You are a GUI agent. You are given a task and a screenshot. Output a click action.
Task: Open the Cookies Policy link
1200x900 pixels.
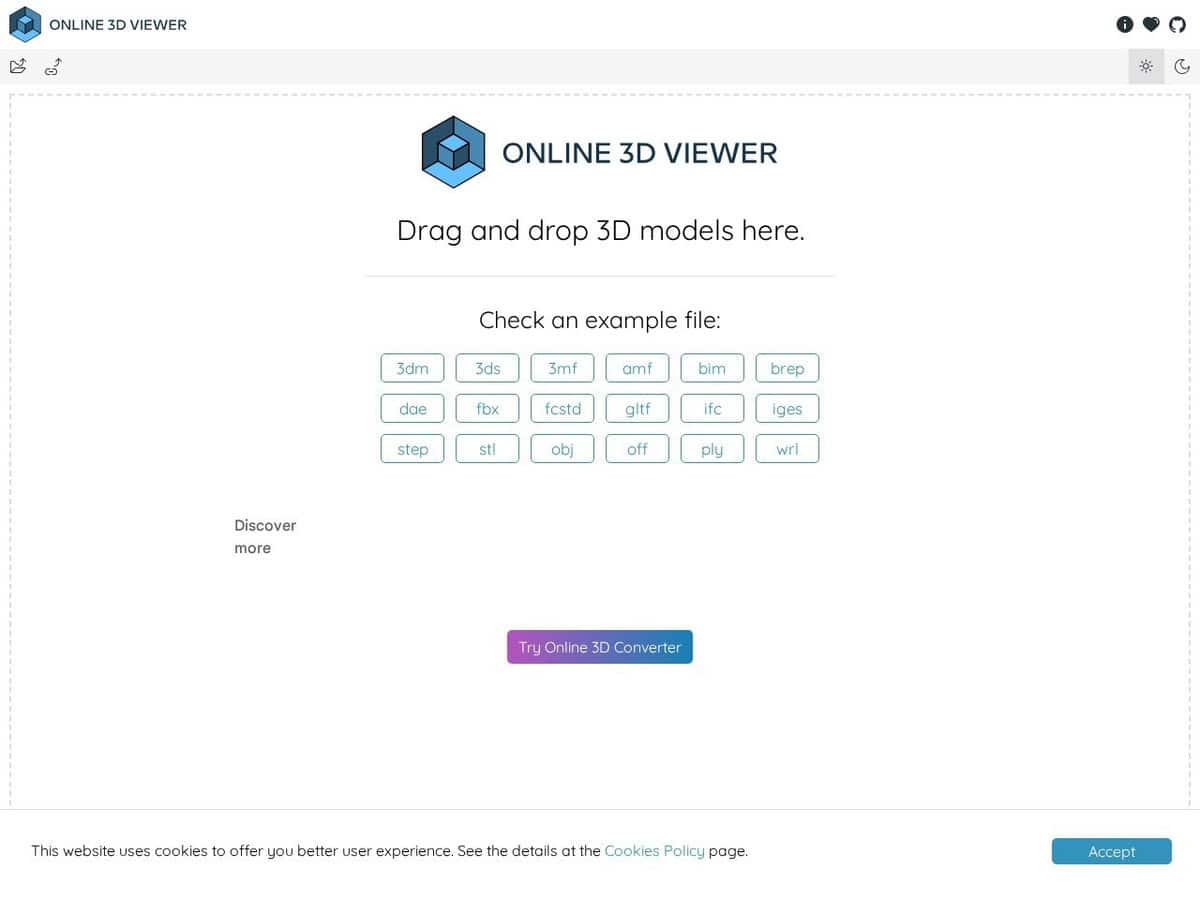(x=654, y=851)
